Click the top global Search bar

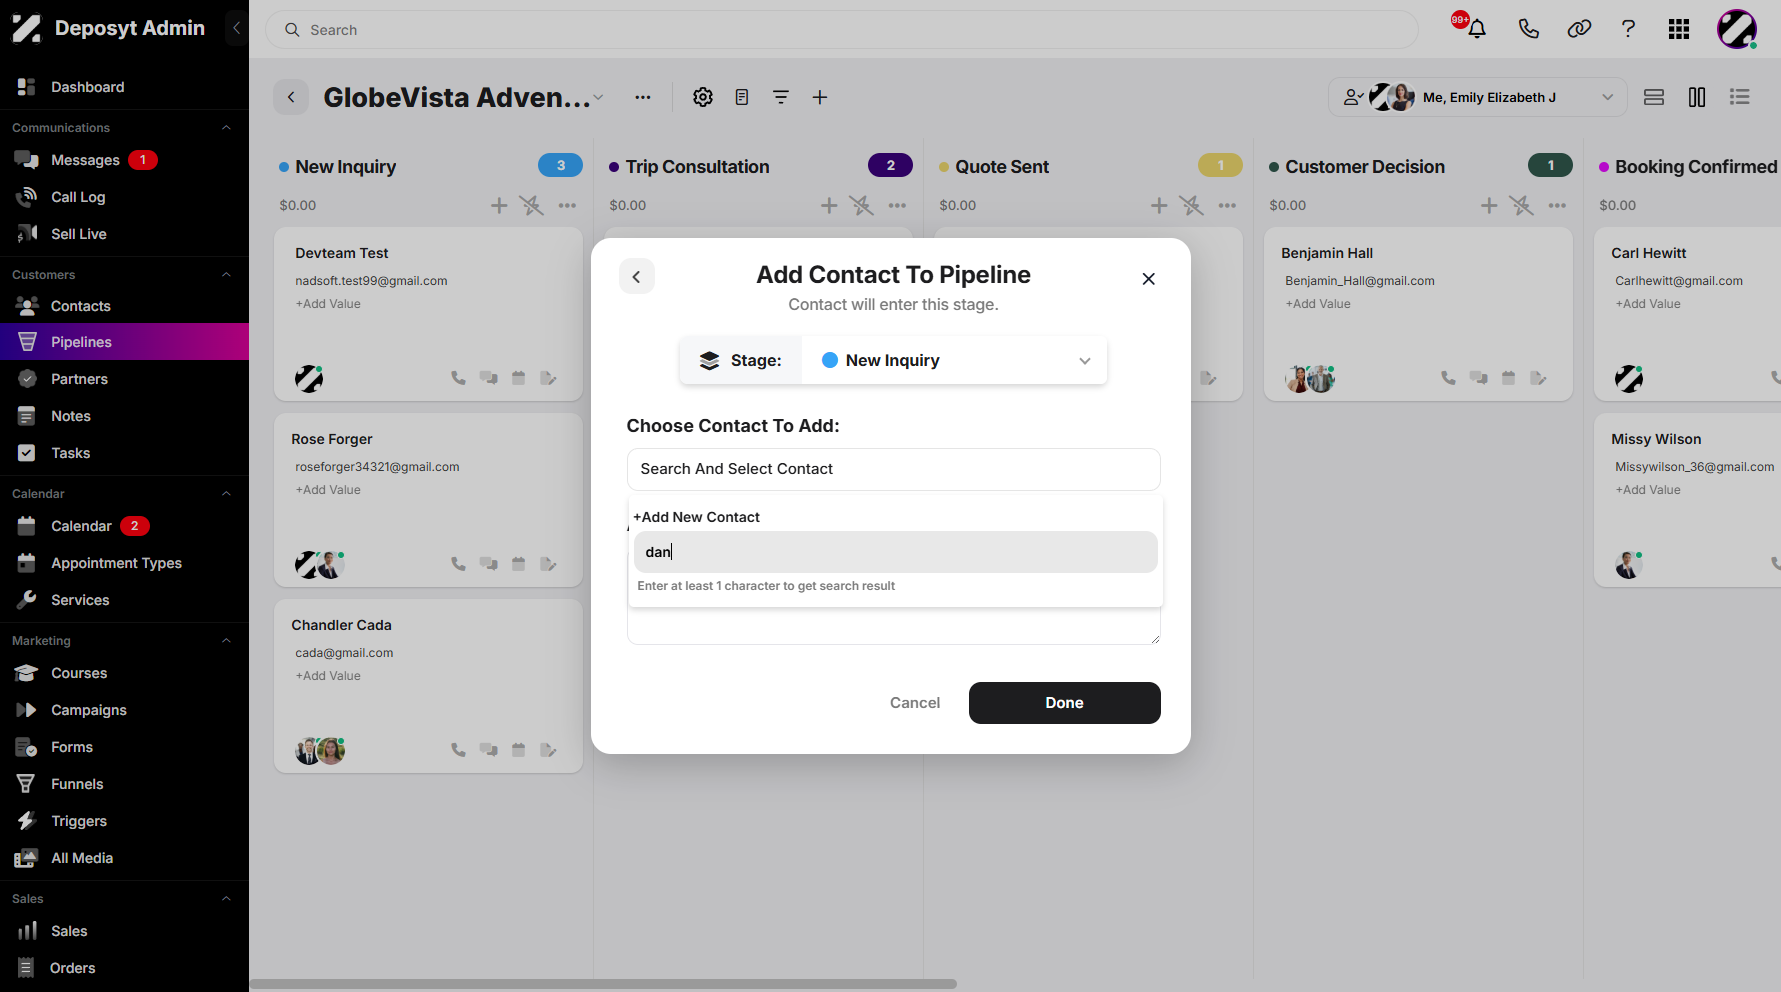[841, 30]
